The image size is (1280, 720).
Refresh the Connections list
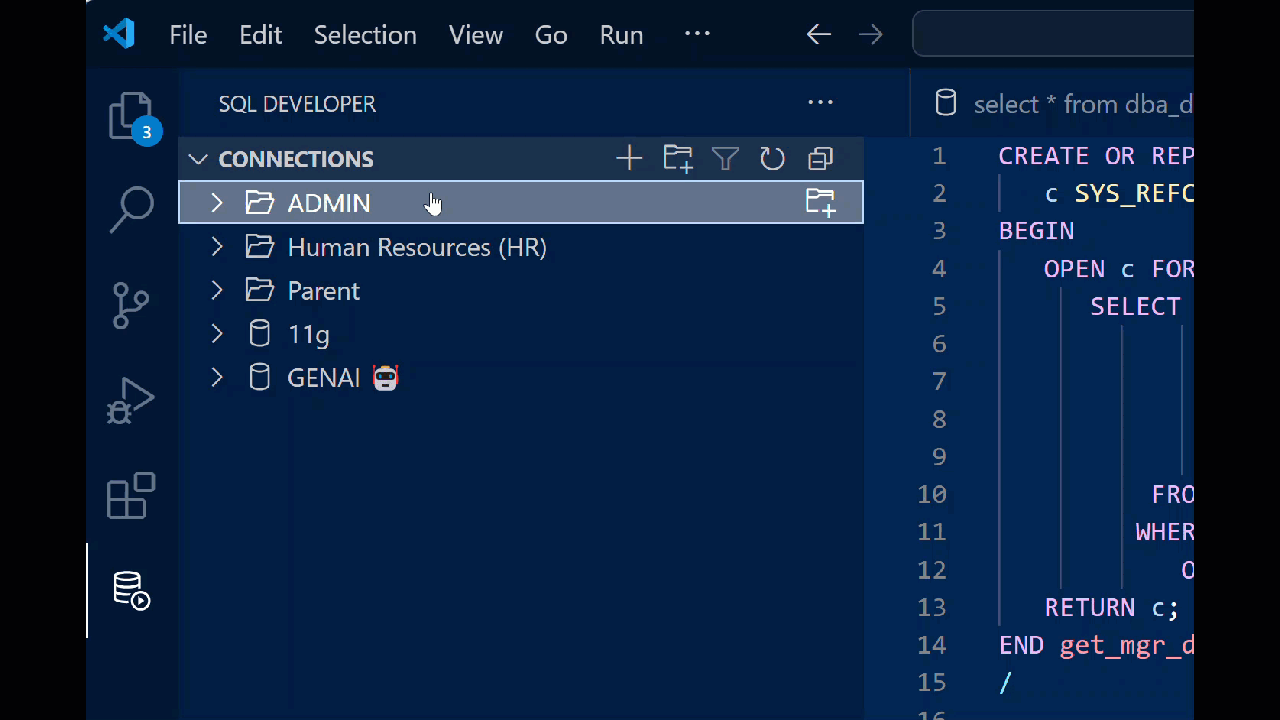pos(772,158)
